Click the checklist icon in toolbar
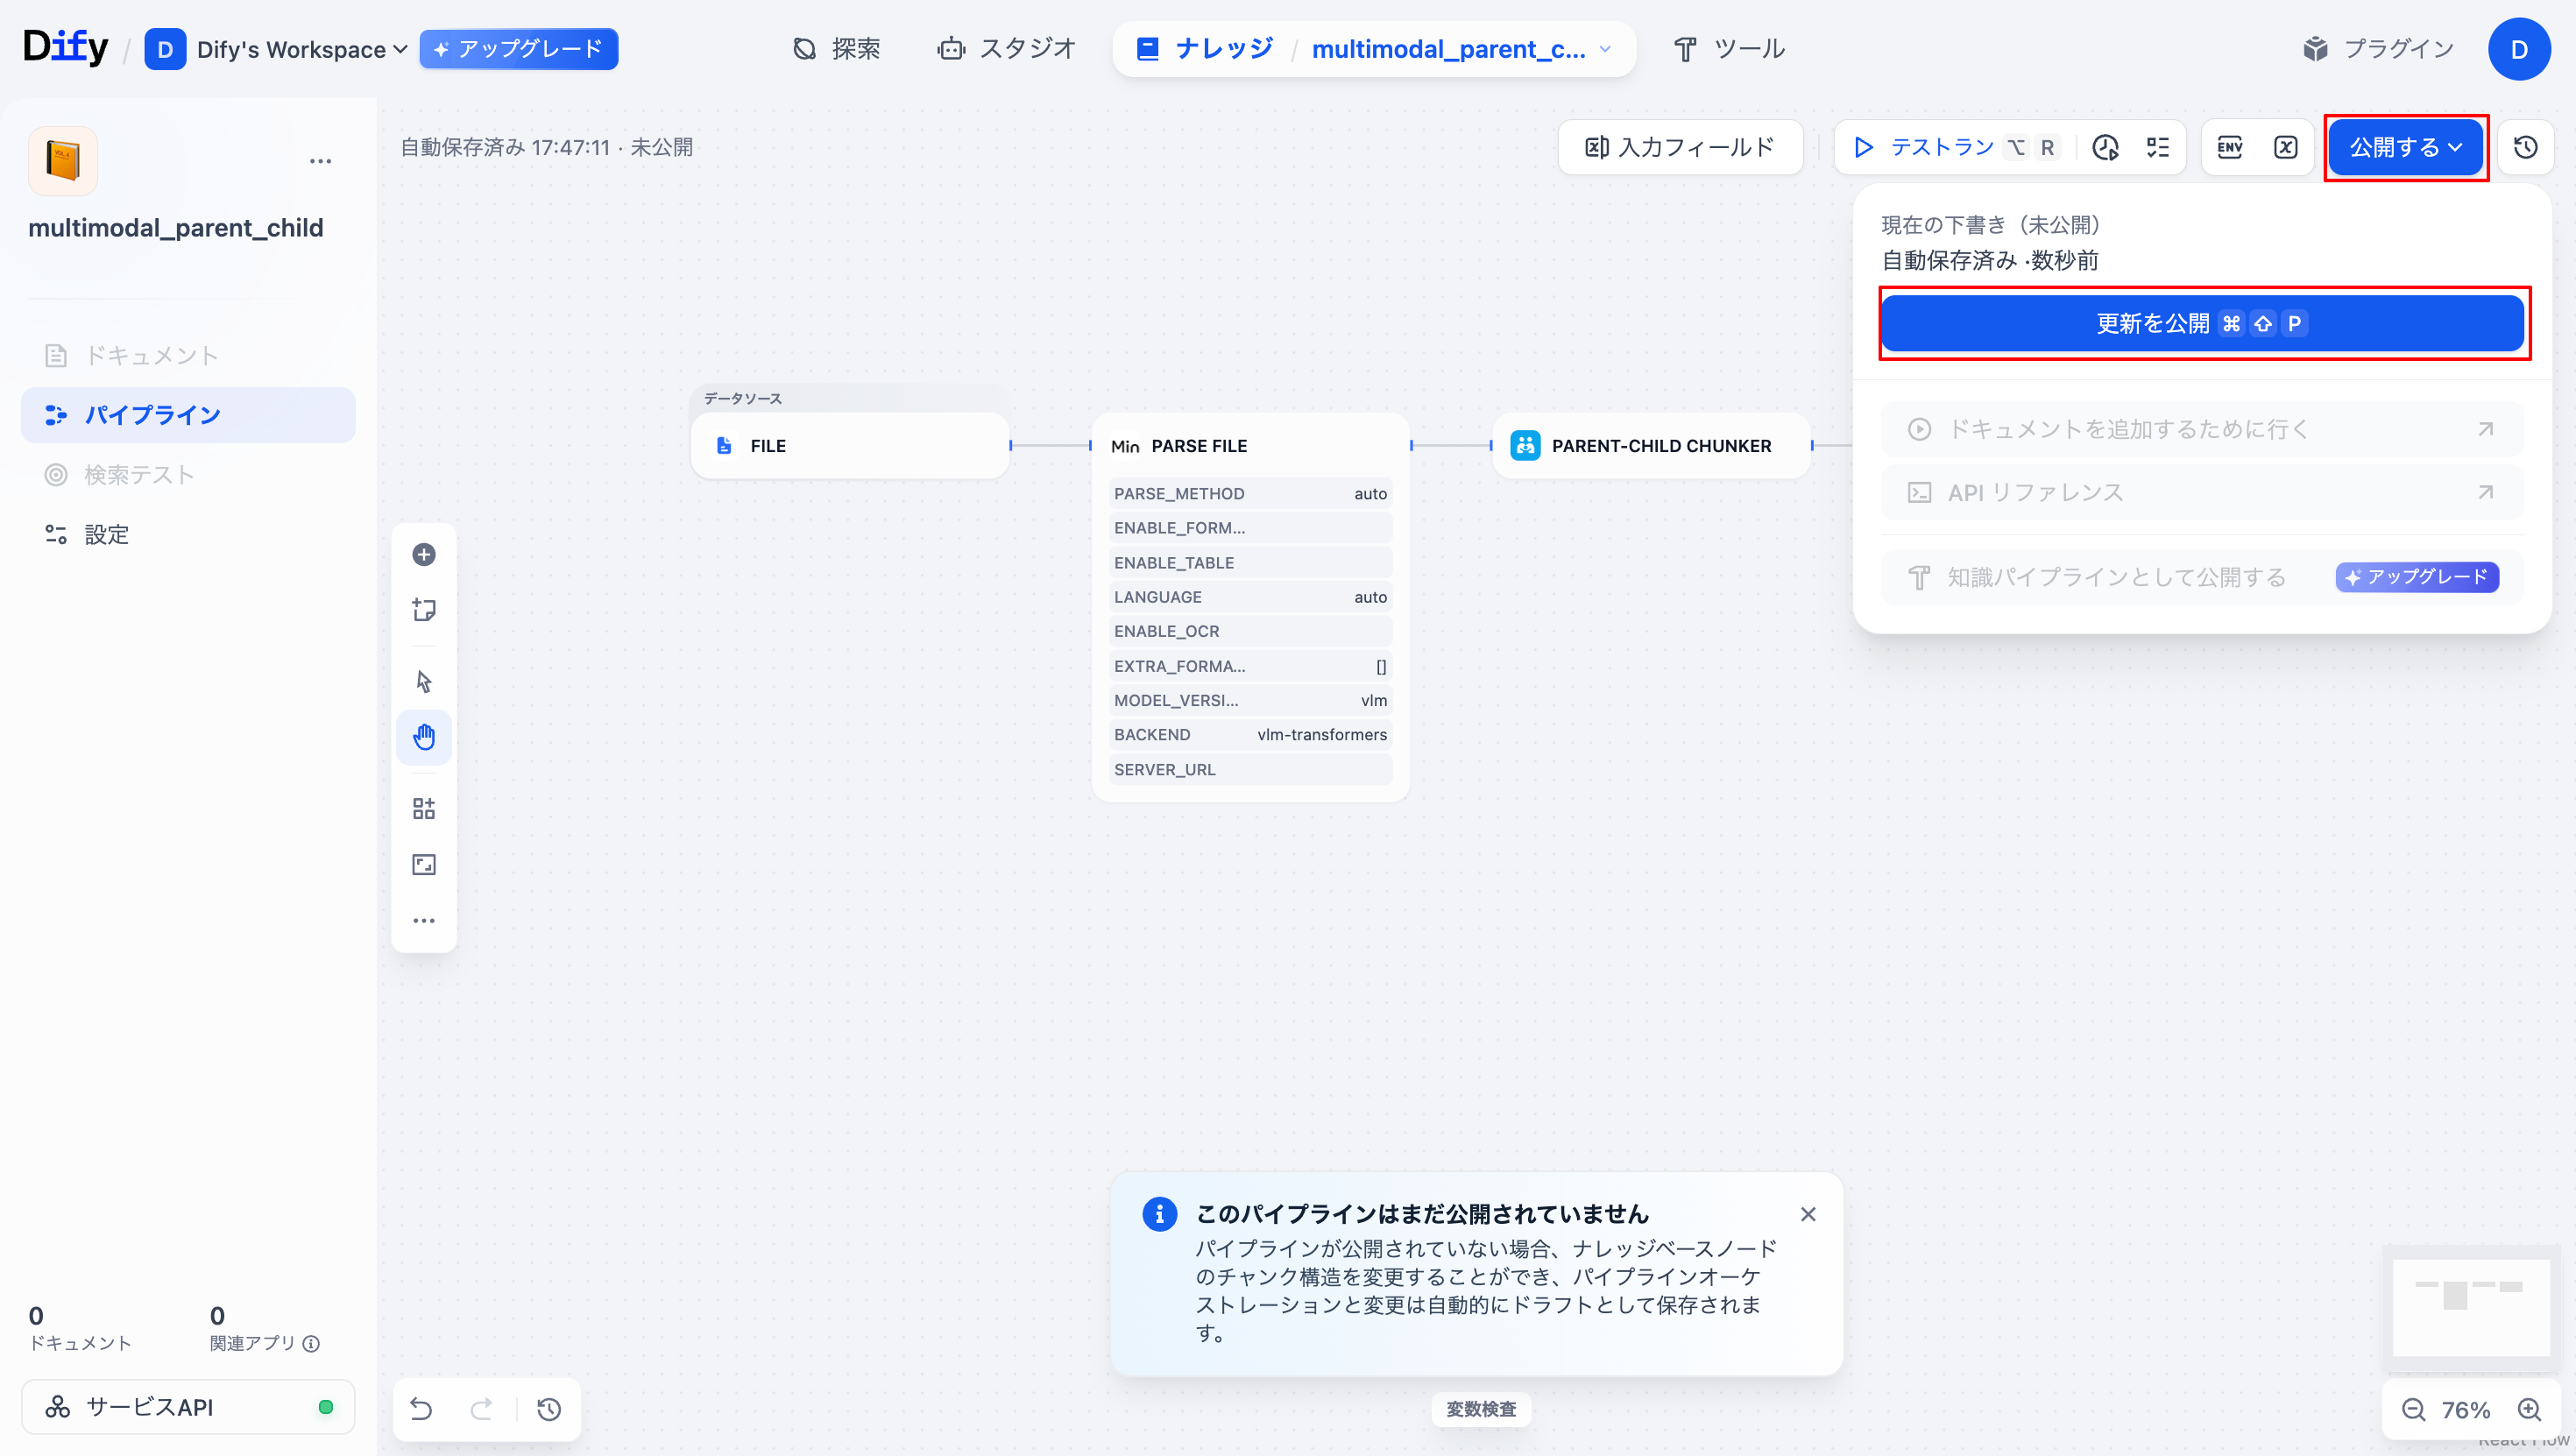Image resolution: width=2576 pixels, height=1456 pixels. coord(2158,148)
